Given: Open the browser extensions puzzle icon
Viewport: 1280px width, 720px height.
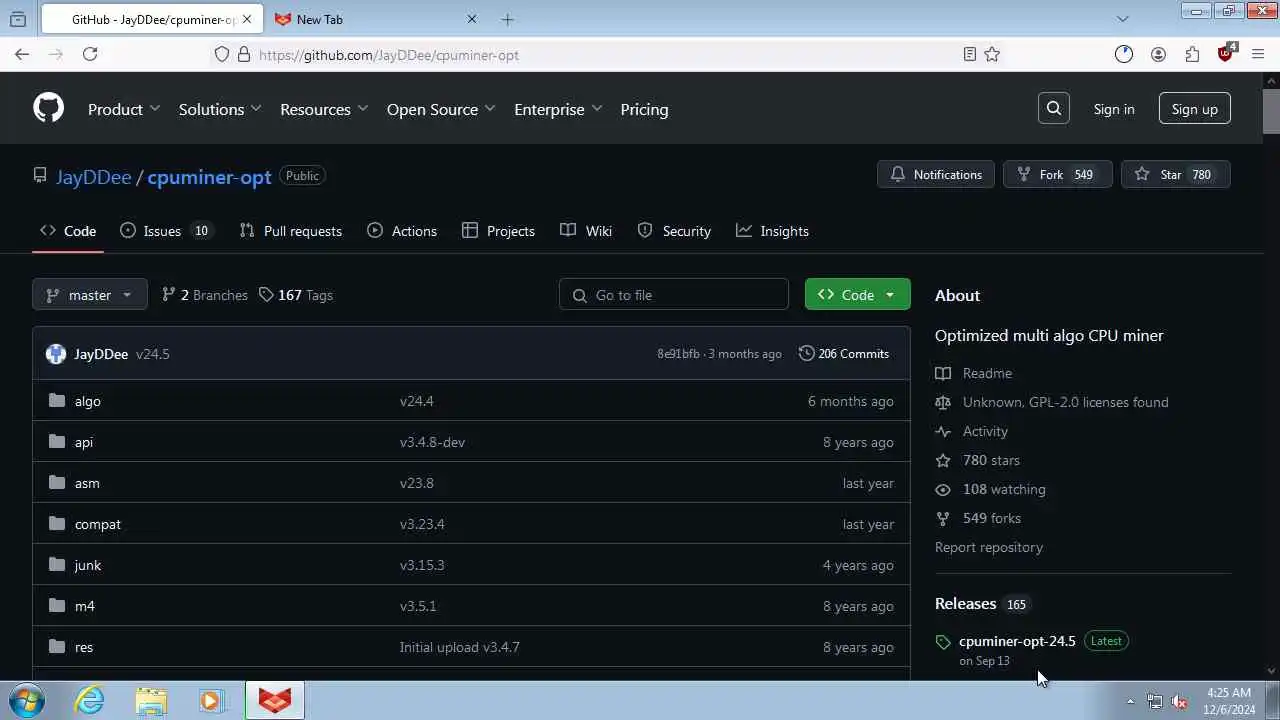Looking at the screenshot, I should pos(1192,54).
